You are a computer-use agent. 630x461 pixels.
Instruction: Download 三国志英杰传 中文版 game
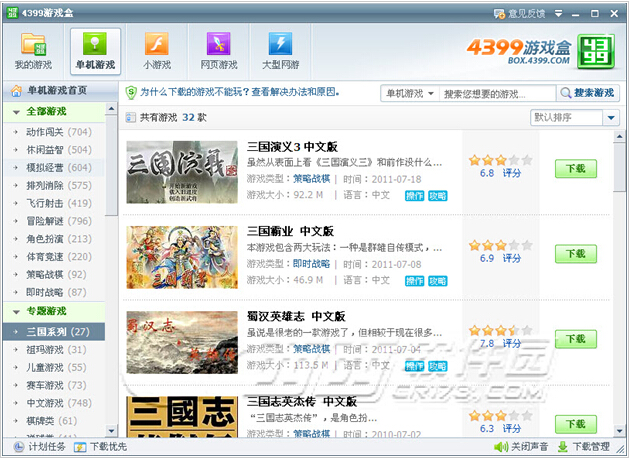(x=575, y=424)
